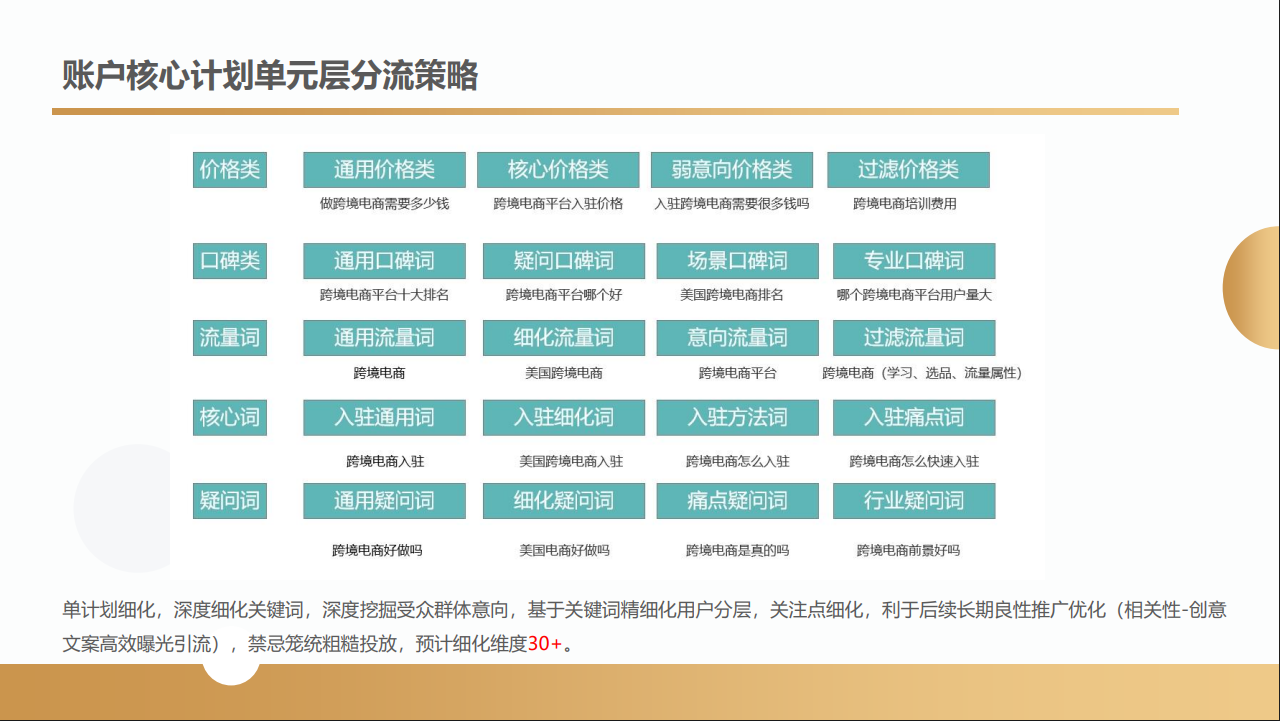The width and height of the screenshot is (1280, 721).
Task: Click the 疑问口碑词 box
Action: click(x=564, y=261)
